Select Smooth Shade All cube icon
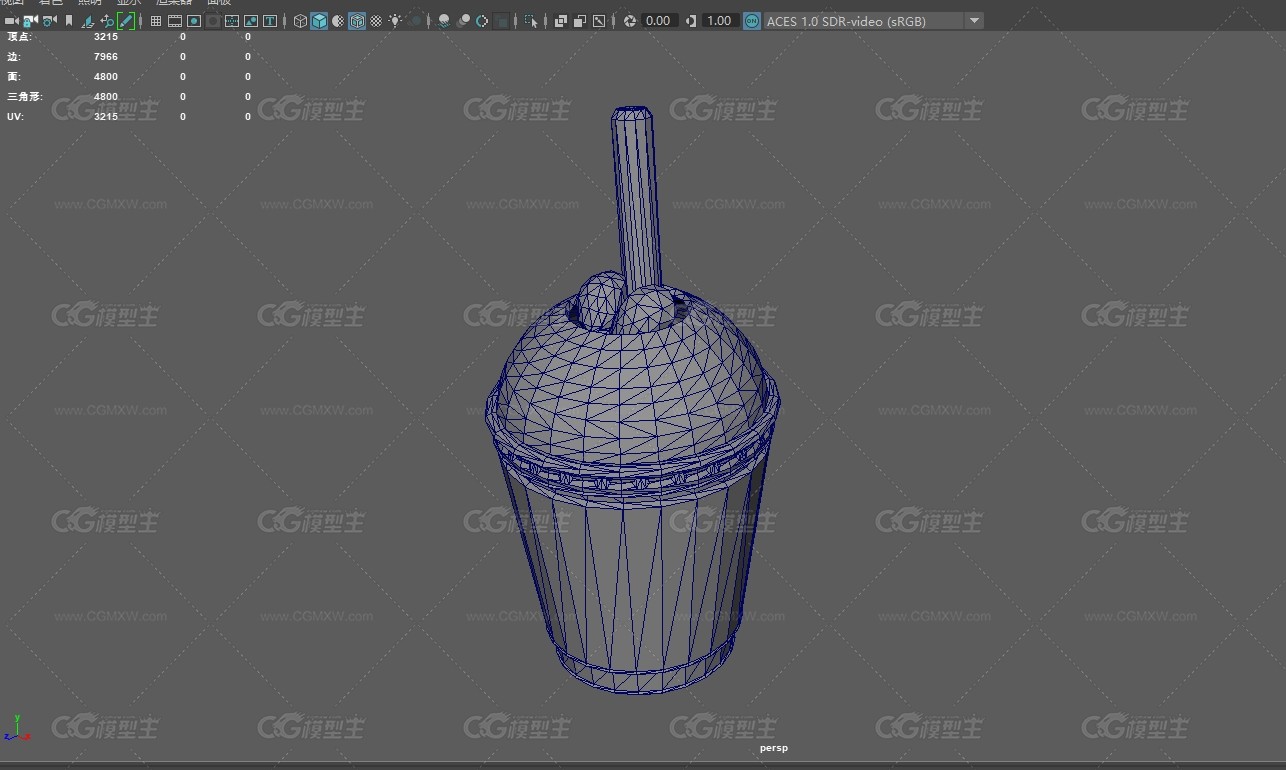This screenshot has width=1286, height=770. (x=319, y=20)
